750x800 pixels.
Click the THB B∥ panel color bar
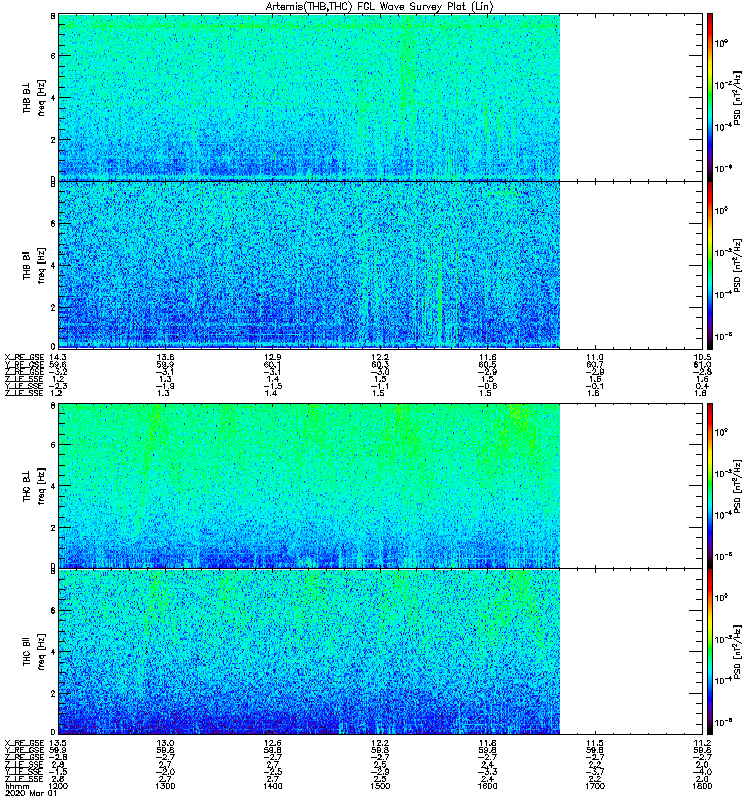tap(710, 265)
